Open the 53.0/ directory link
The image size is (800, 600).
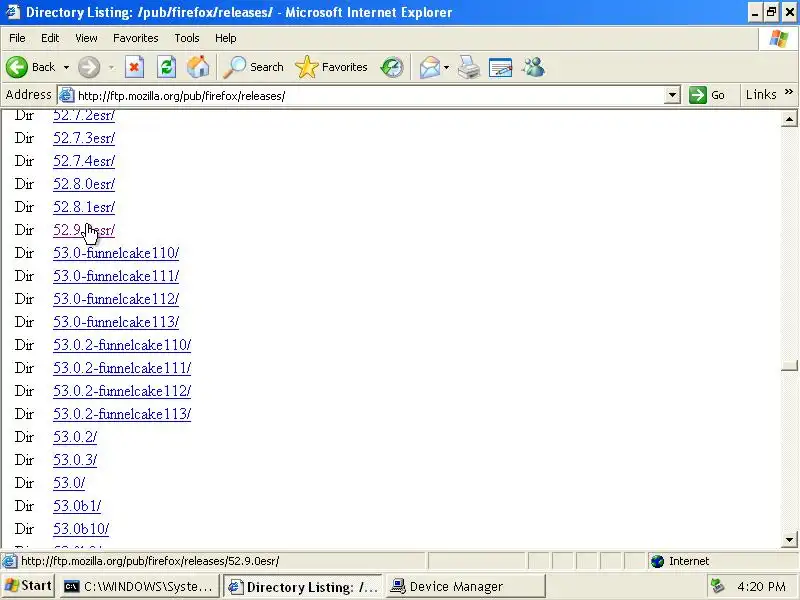(x=69, y=483)
